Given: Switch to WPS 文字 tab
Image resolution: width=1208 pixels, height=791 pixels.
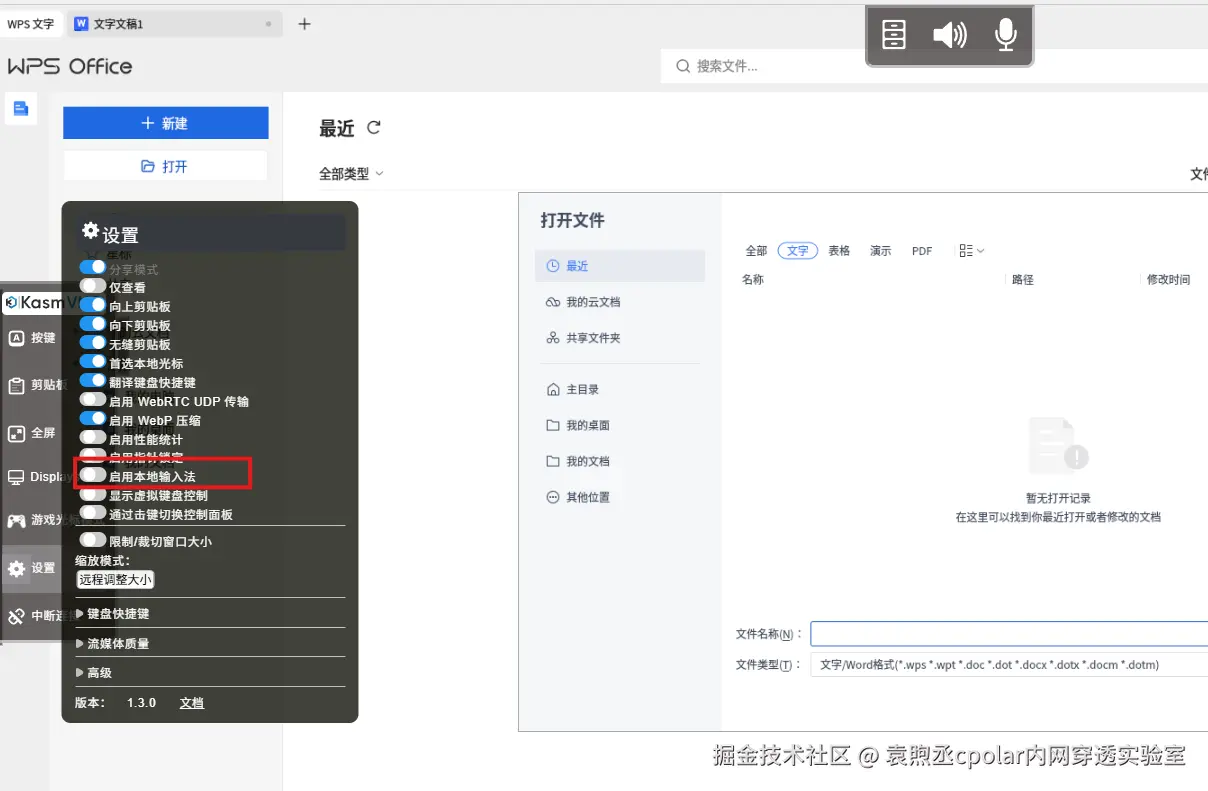Looking at the screenshot, I should pyautogui.click(x=31, y=24).
